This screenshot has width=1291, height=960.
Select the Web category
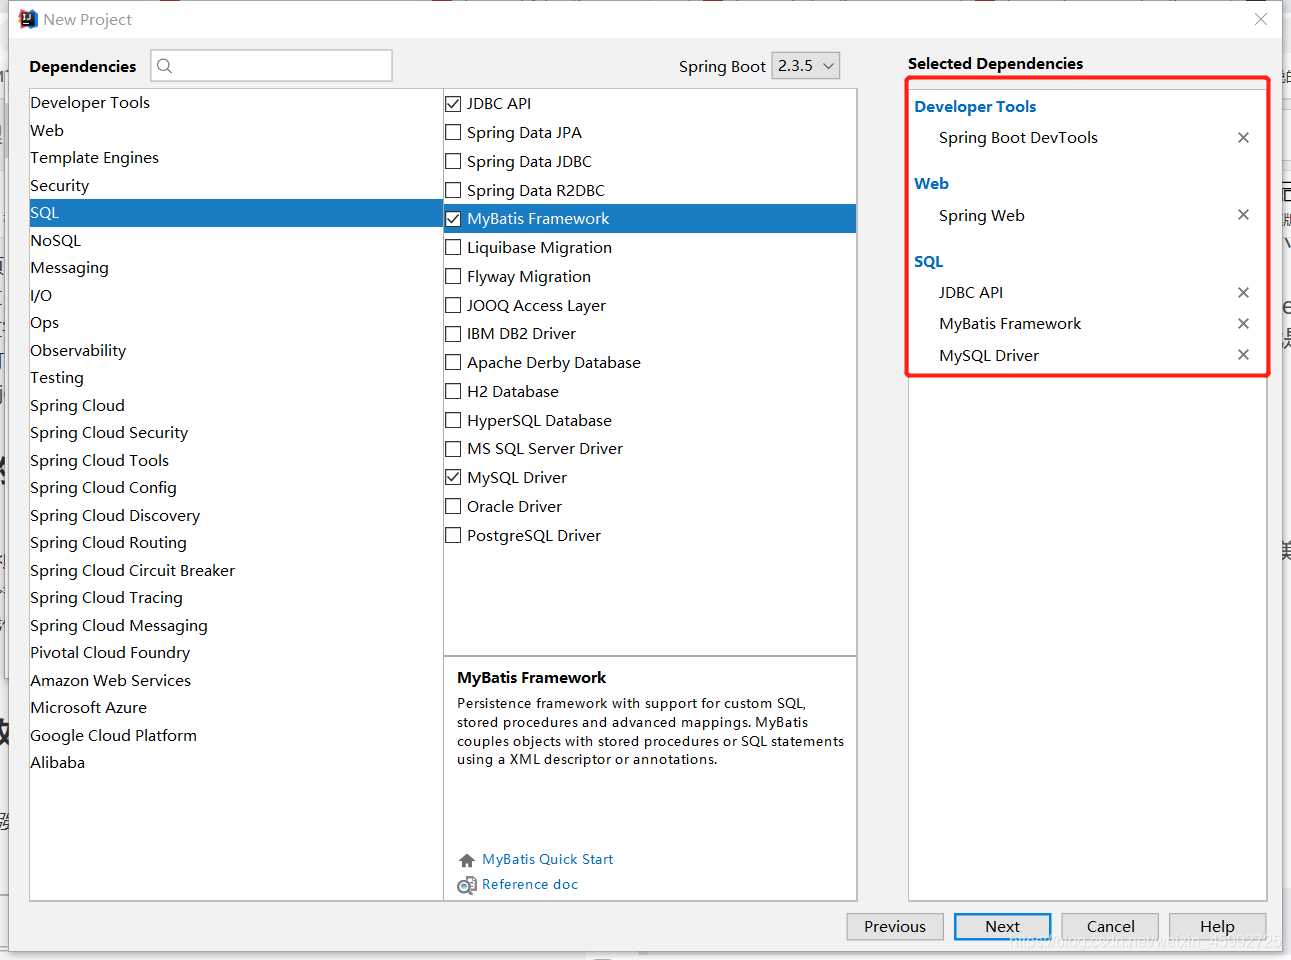pos(236,130)
